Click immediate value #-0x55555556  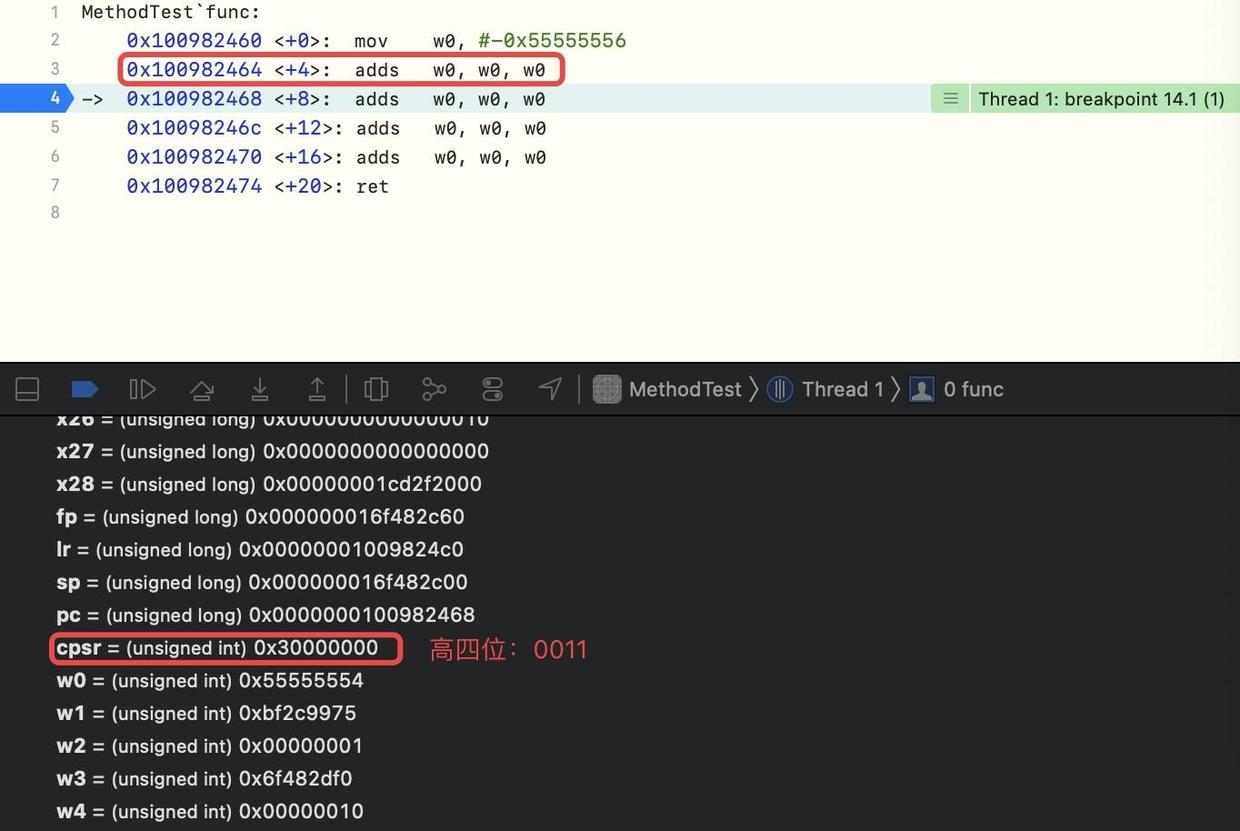point(552,41)
